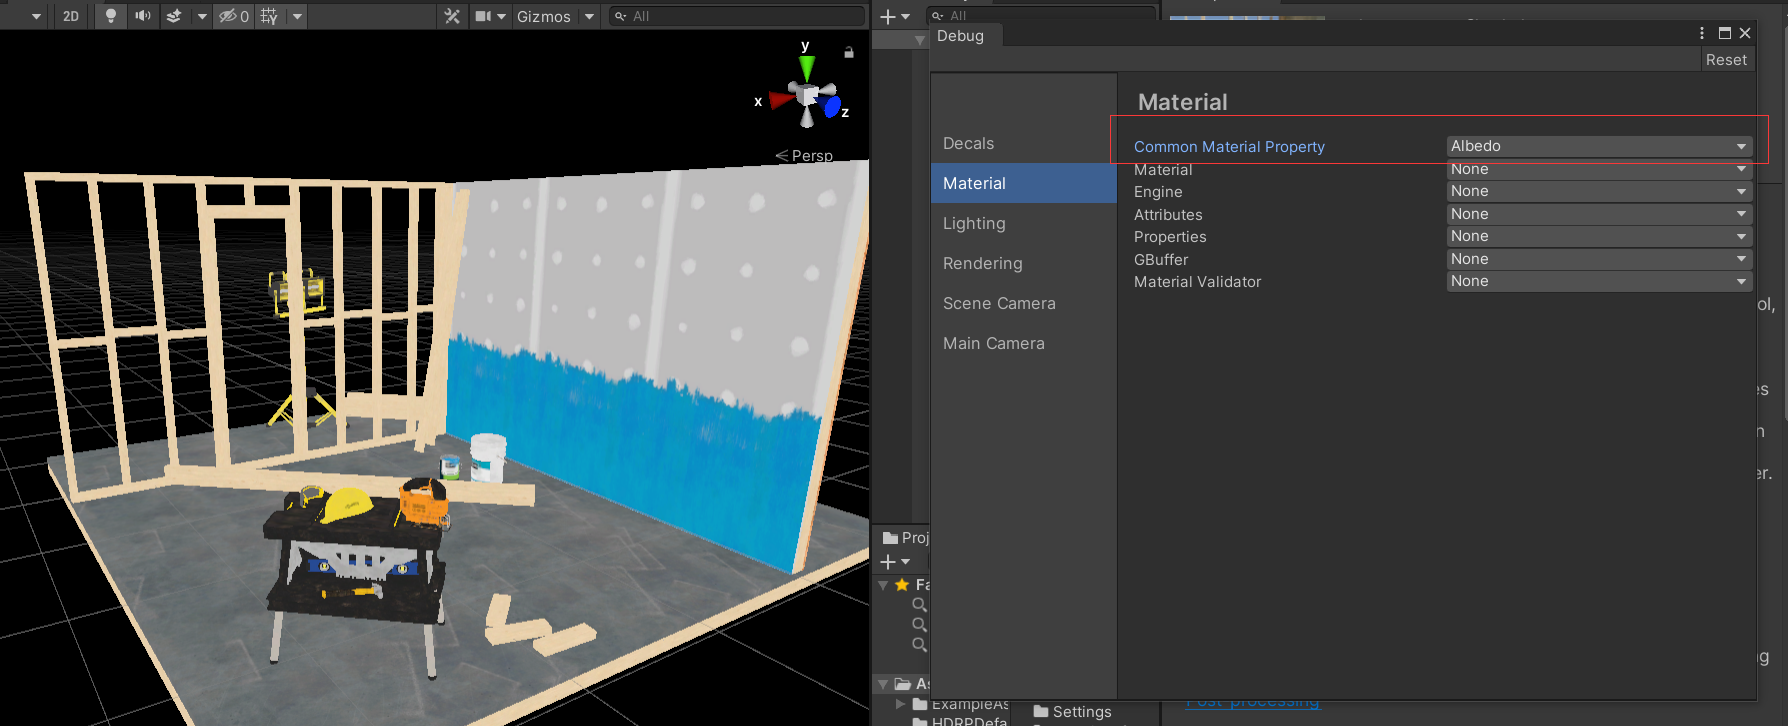This screenshot has height=726, width=1788.
Task: Click the Hierarchy create plus button
Action: (x=888, y=16)
